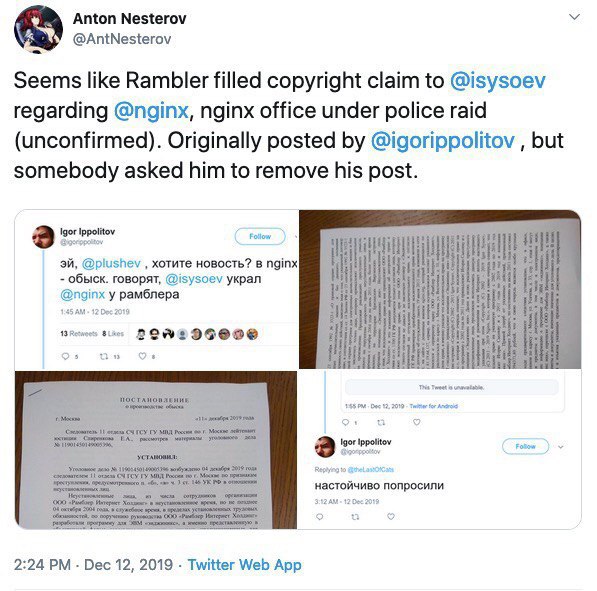The height and width of the screenshot is (591, 597).
Task: Open the ПОСТАНОВЛЕНИЕ document photo
Action: (156, 450)
